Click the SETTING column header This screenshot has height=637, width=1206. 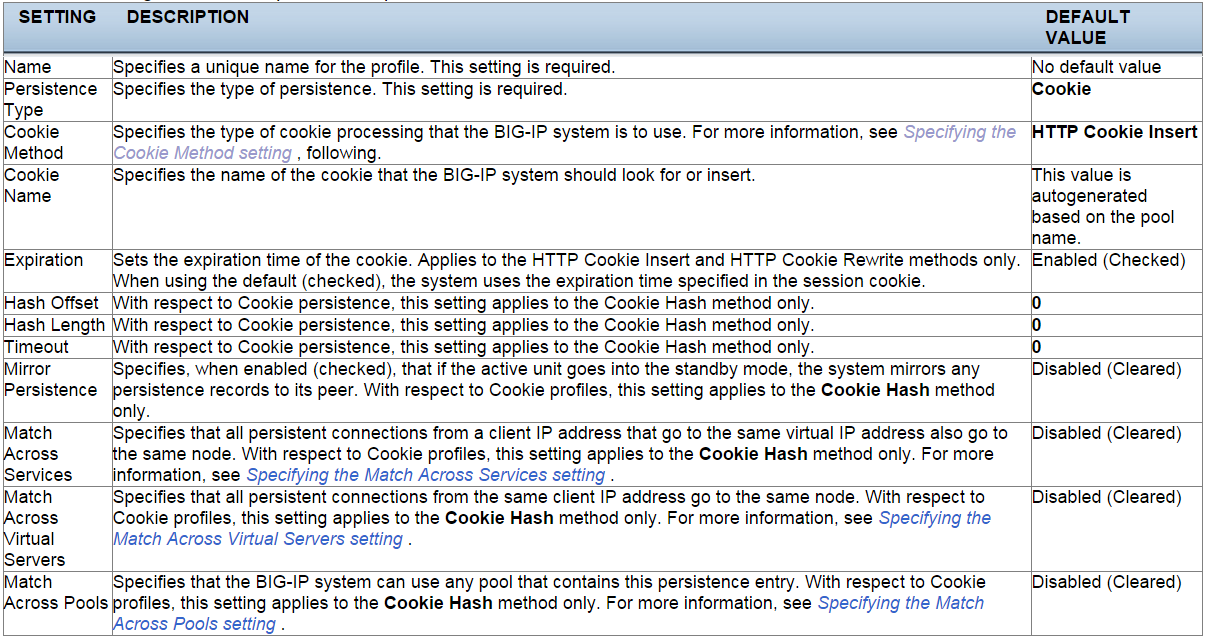click(x=58, y=17)
